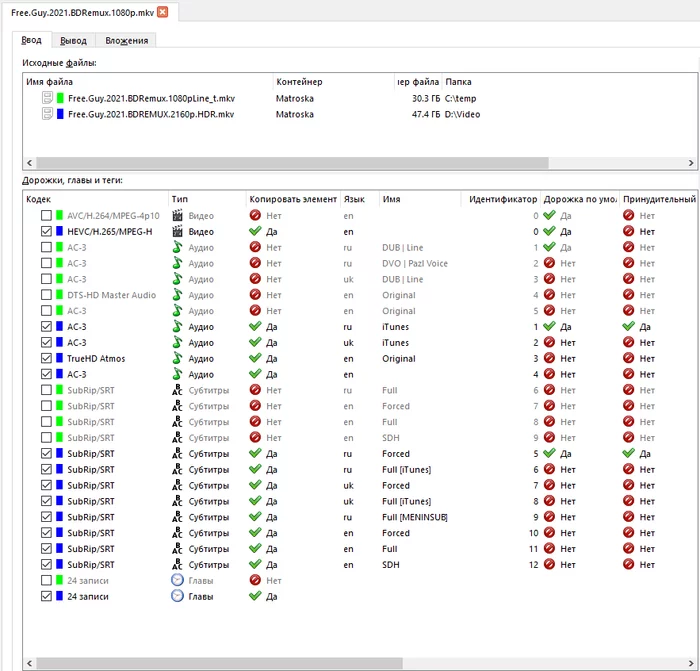Select name cell DVO | Pazl Voice

415,263
